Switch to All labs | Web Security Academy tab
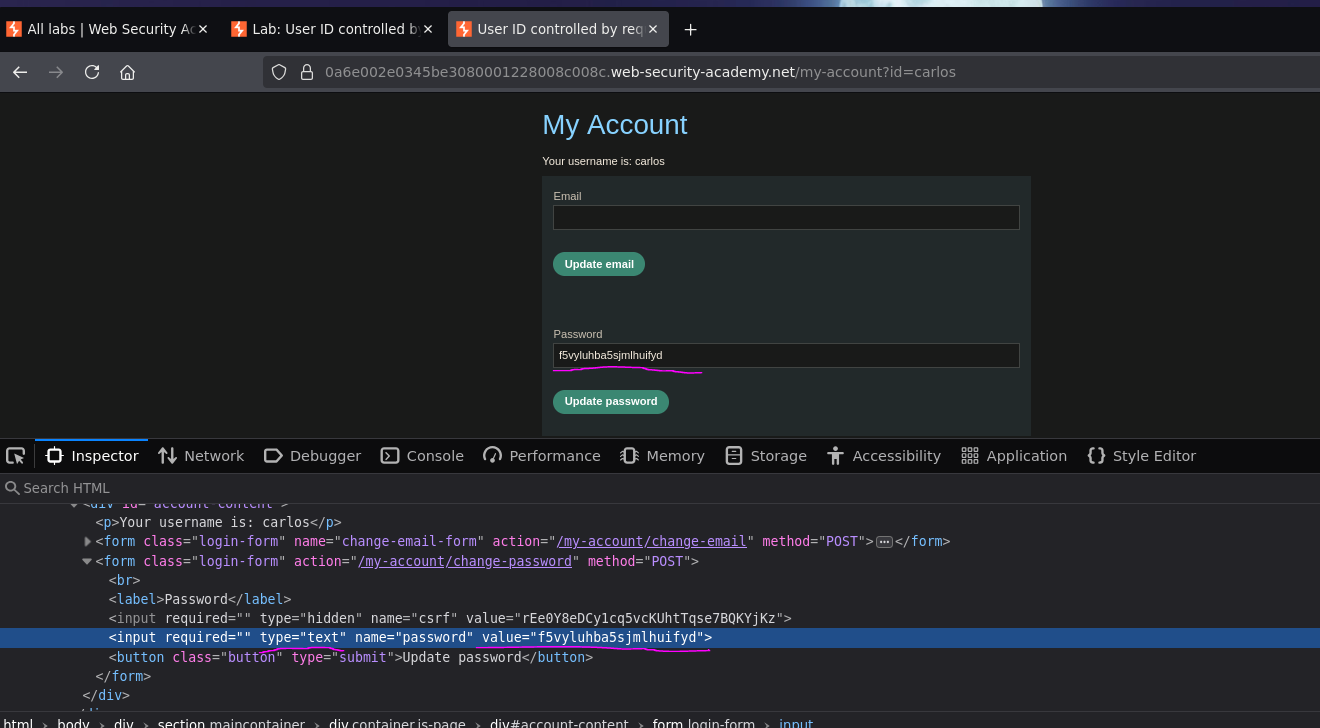The image size is (1320, 728). (108, 29)
